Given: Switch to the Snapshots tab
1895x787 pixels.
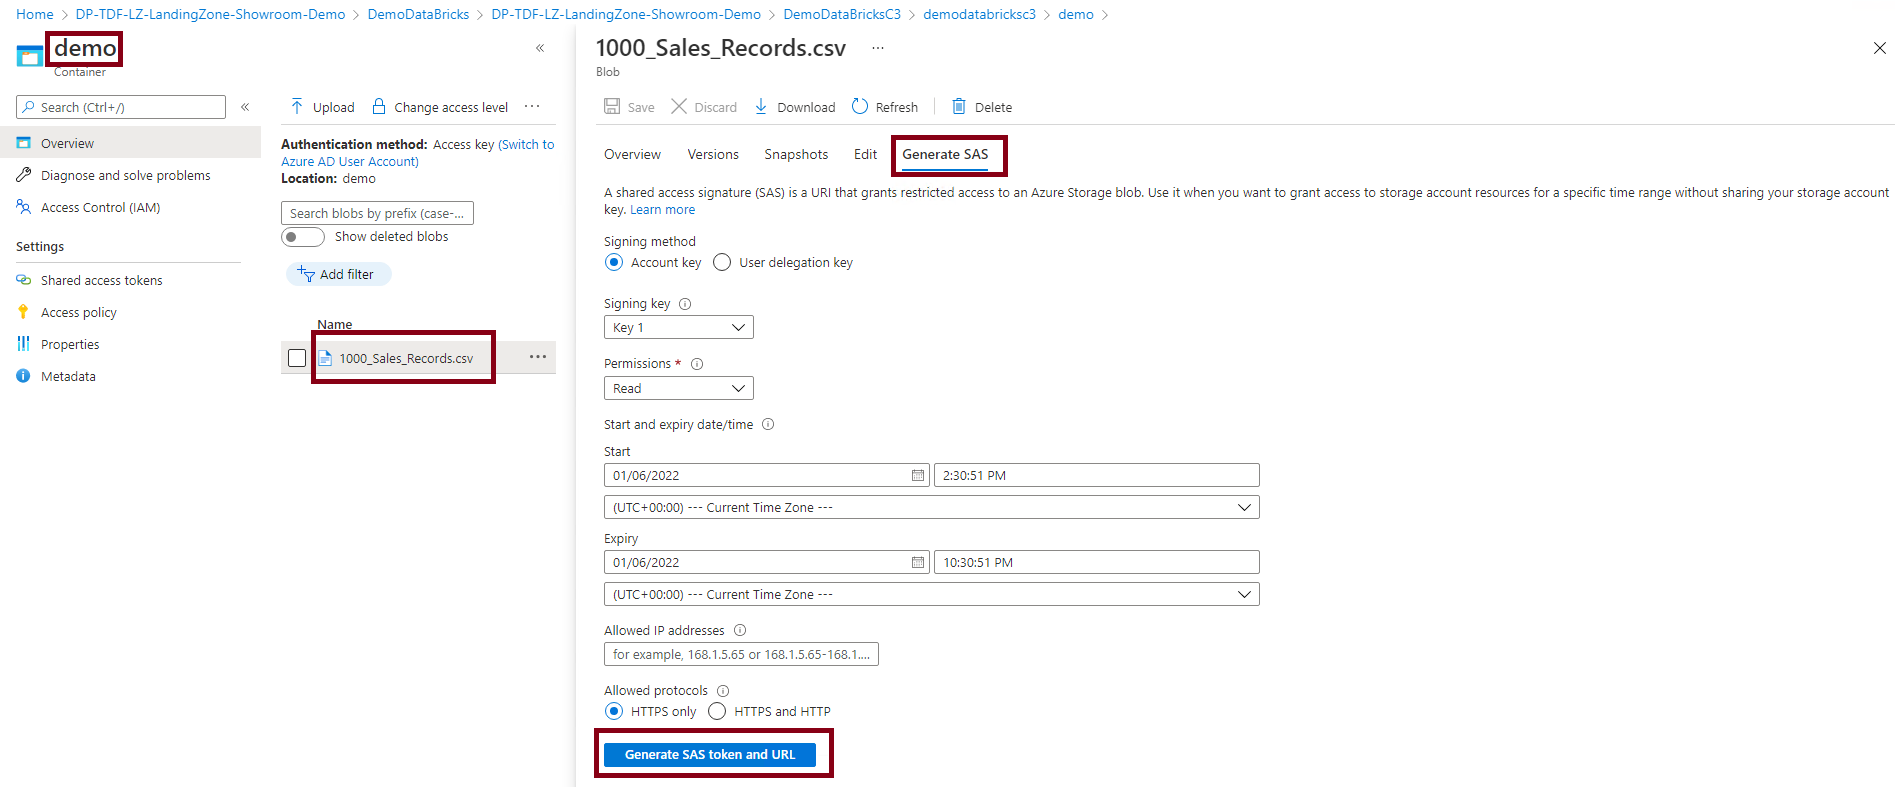Looking at the screenshot, I should click(796, 154).
